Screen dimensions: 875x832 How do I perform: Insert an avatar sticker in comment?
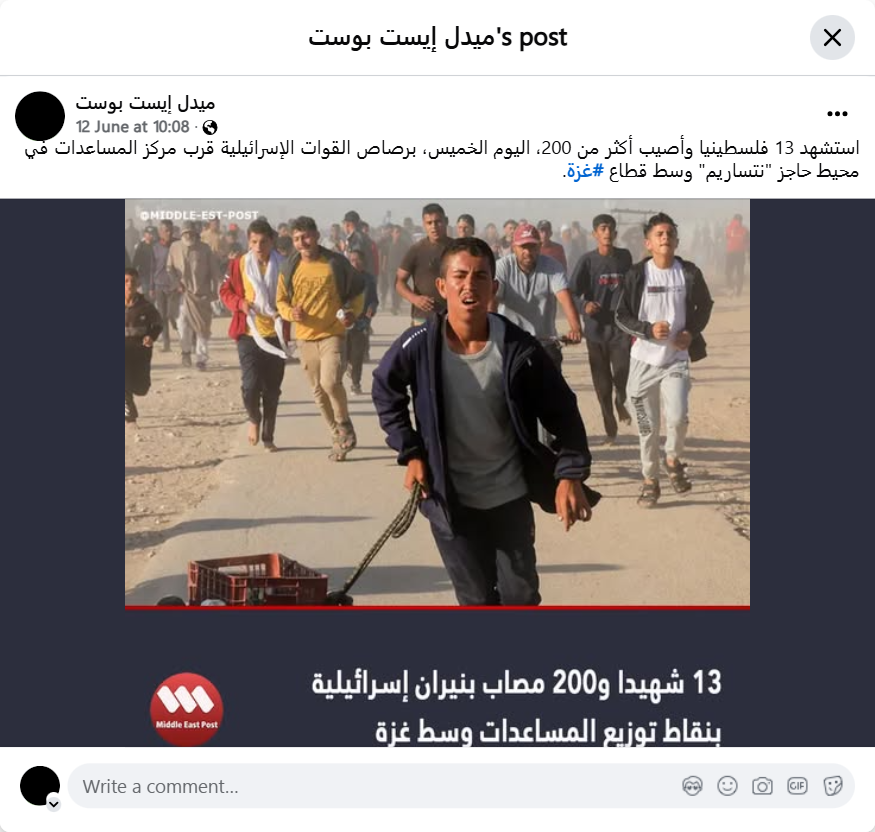click(692, 786)
